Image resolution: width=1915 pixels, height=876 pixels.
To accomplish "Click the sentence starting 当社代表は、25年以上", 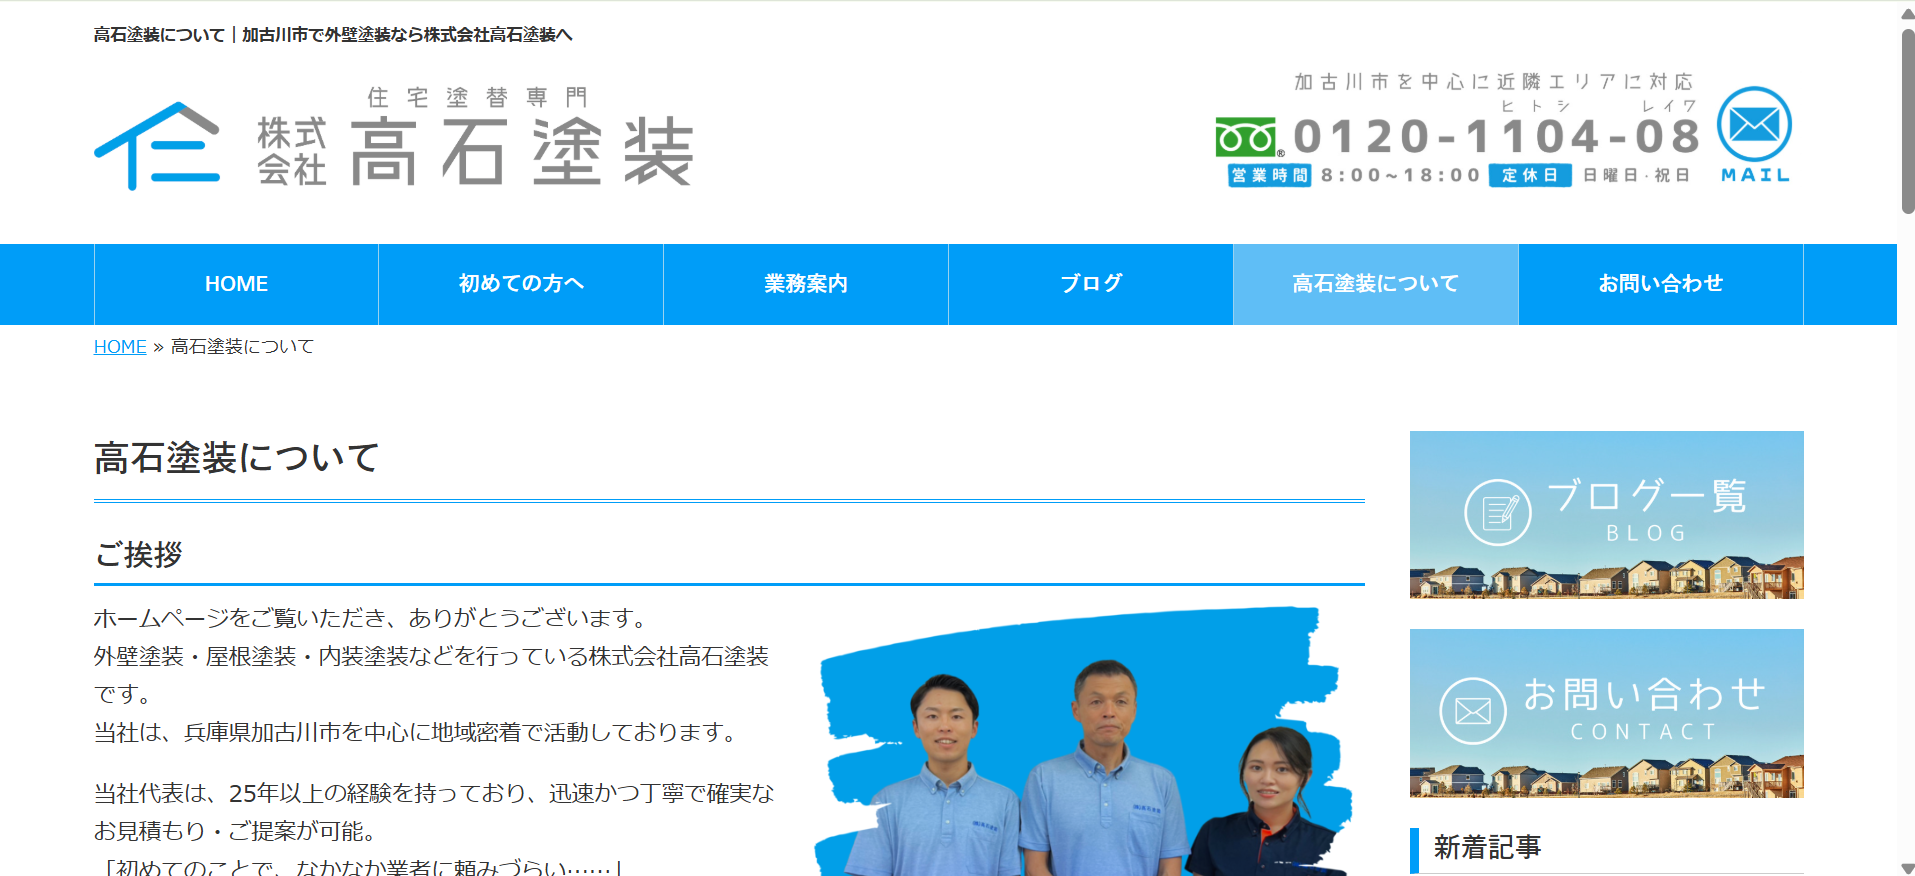I will 434,812.
